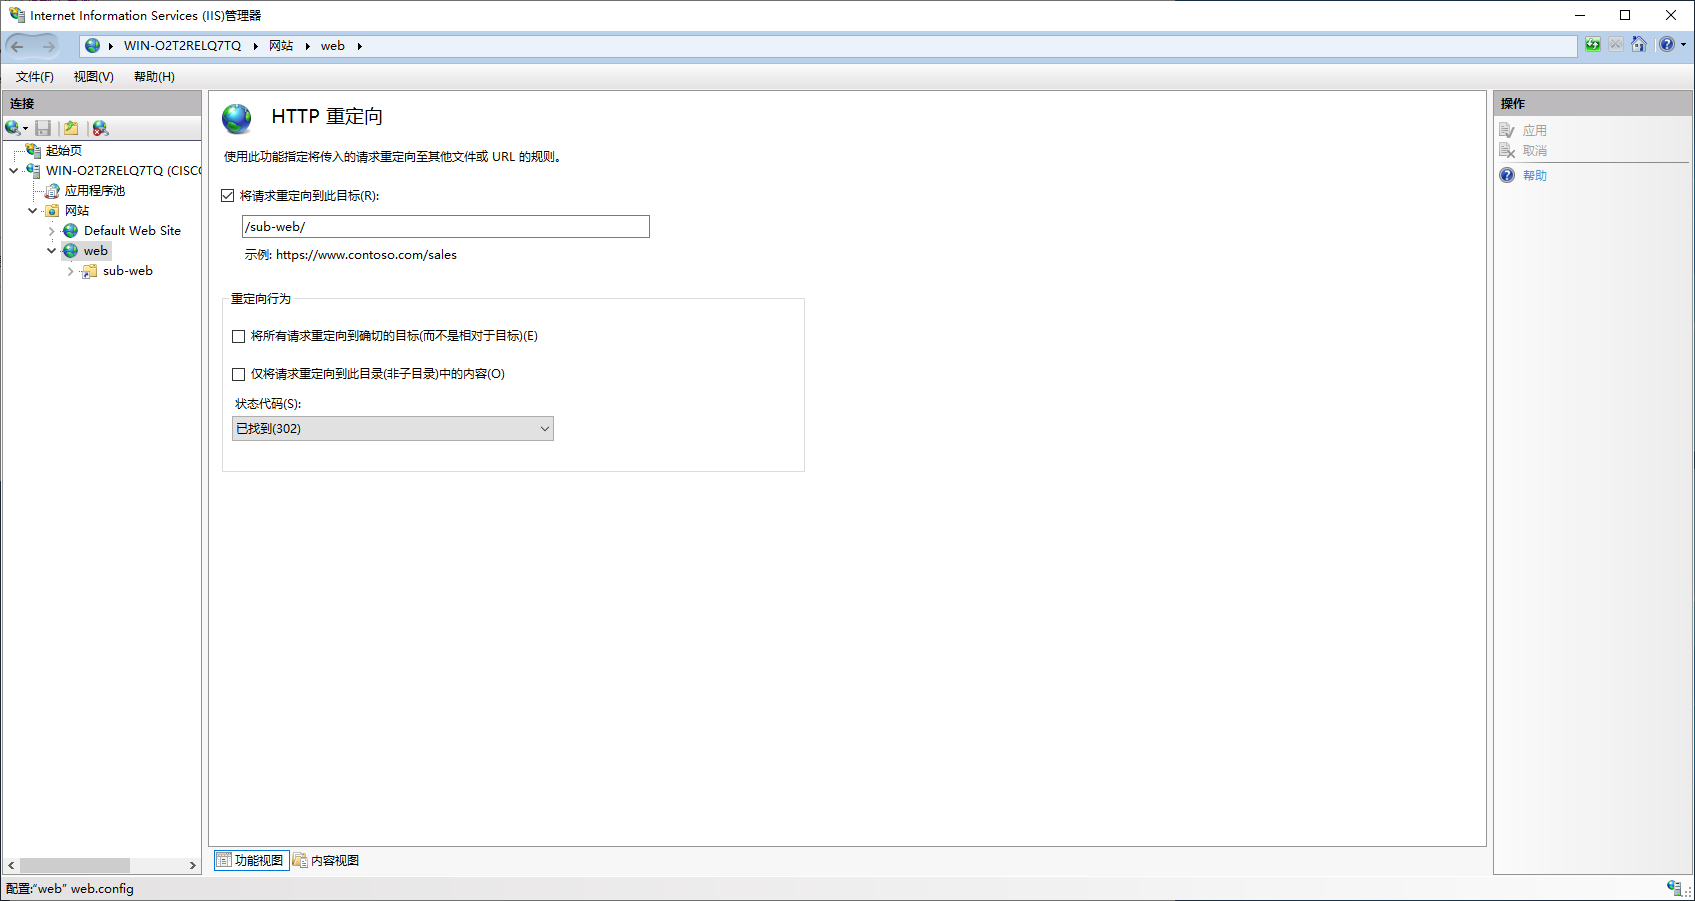This screenshot has width=1695, height=901.
Task: Expand the sub-web tree node
Action: coord(70,271)
